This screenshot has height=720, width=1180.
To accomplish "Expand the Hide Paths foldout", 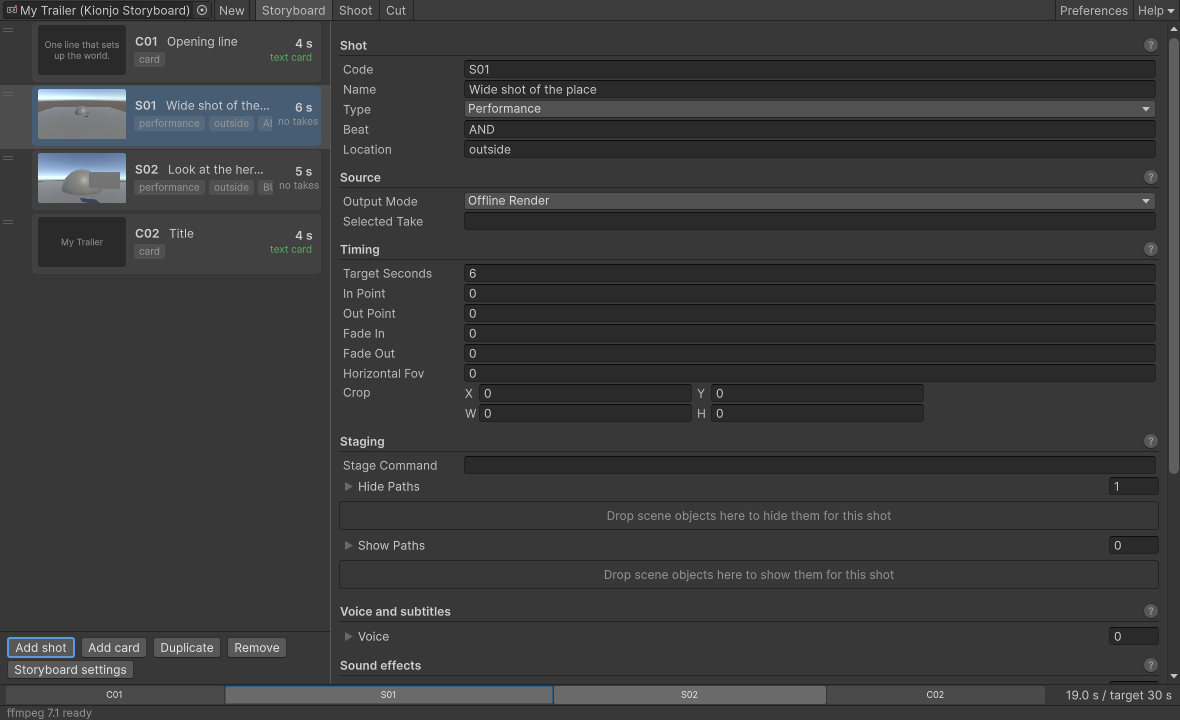I will [348, 487].
